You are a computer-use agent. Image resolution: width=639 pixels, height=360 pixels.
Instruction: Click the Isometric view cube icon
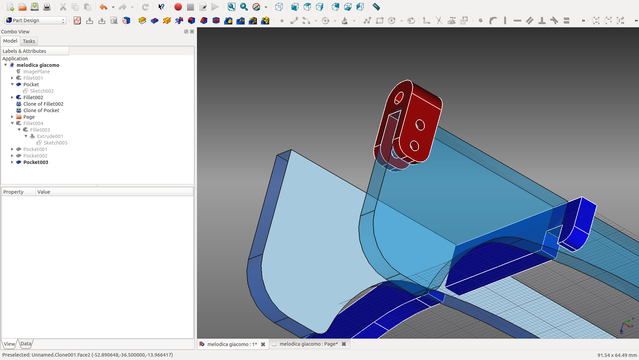[279, 7]
